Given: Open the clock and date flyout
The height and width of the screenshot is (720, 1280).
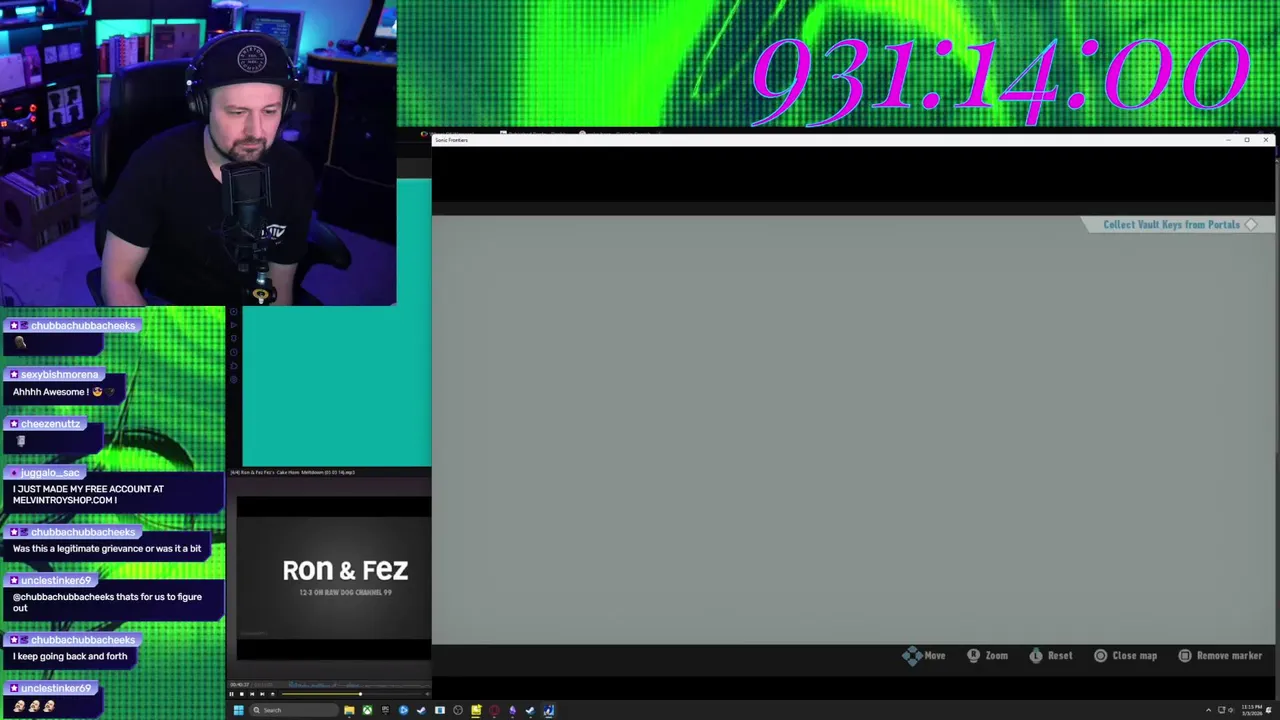Looking at the screenshot, I should tap(1252, 710).
